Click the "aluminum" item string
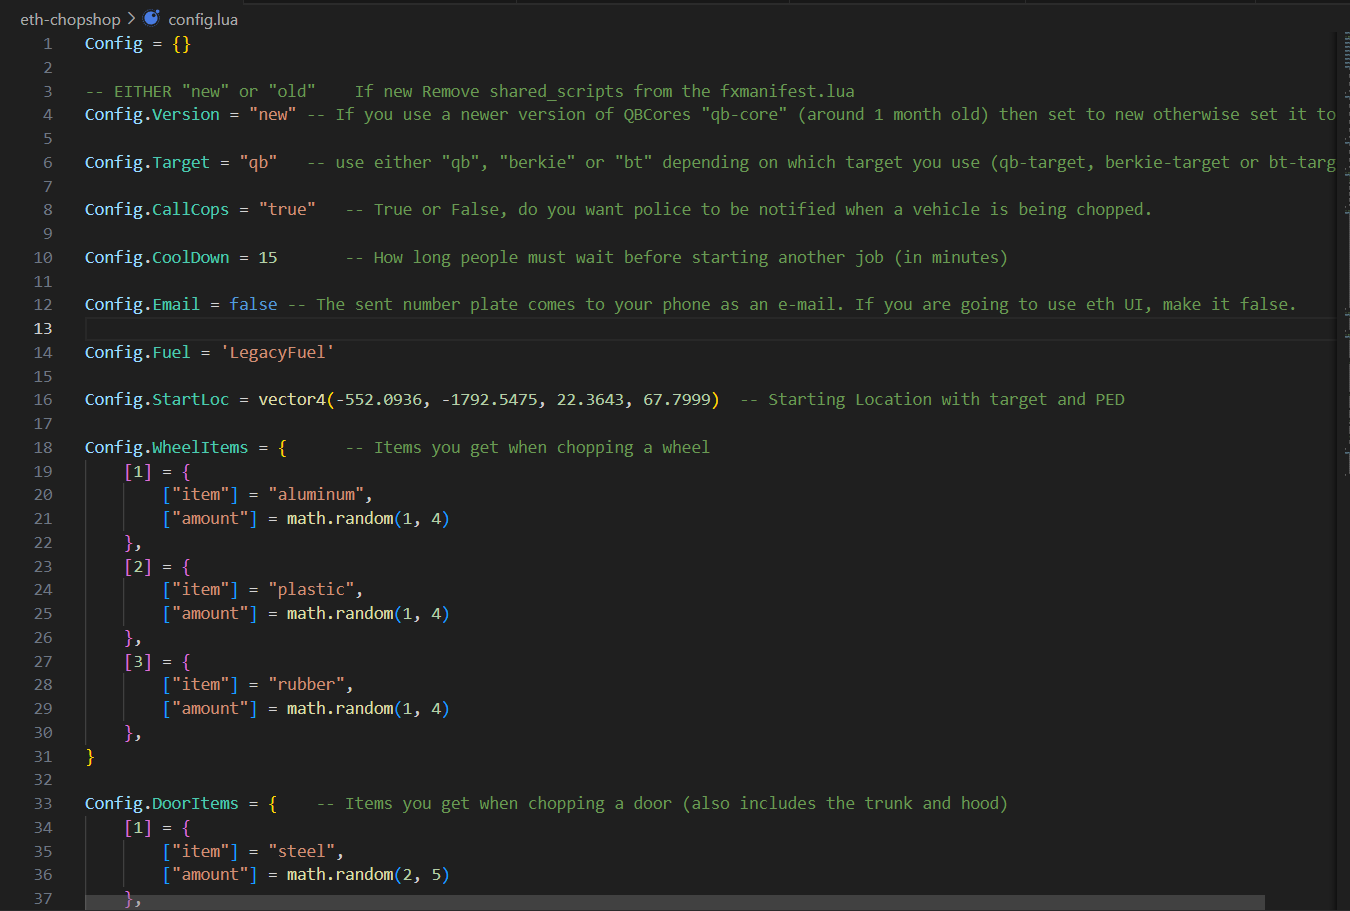The height and width of the screenshot is (911, 1350). pyautogui.click(x=316, y=495)
